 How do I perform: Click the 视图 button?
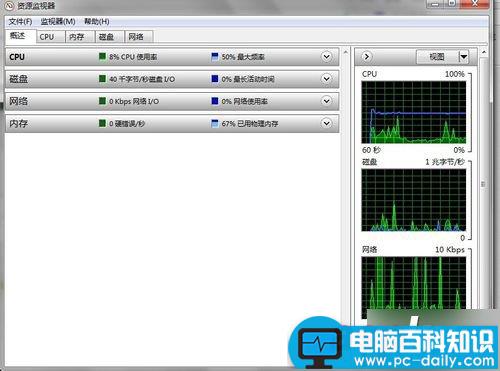437,57
